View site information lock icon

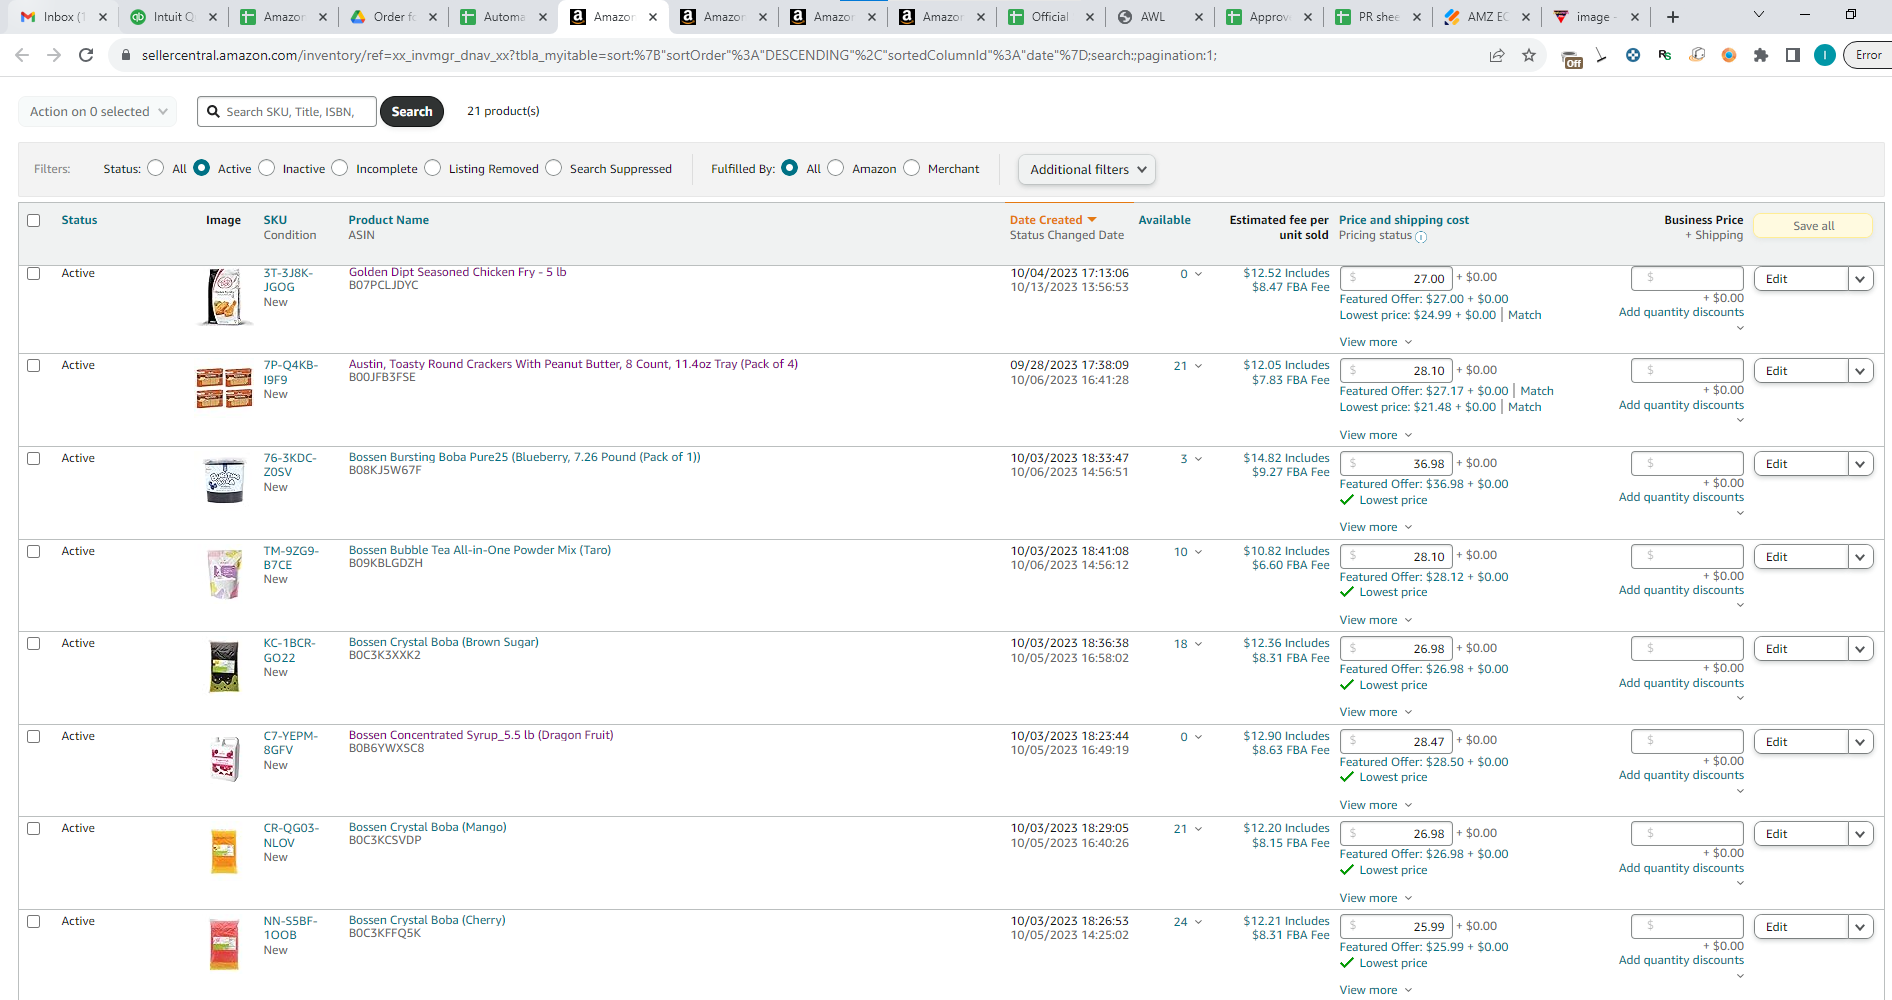[125, 55]
